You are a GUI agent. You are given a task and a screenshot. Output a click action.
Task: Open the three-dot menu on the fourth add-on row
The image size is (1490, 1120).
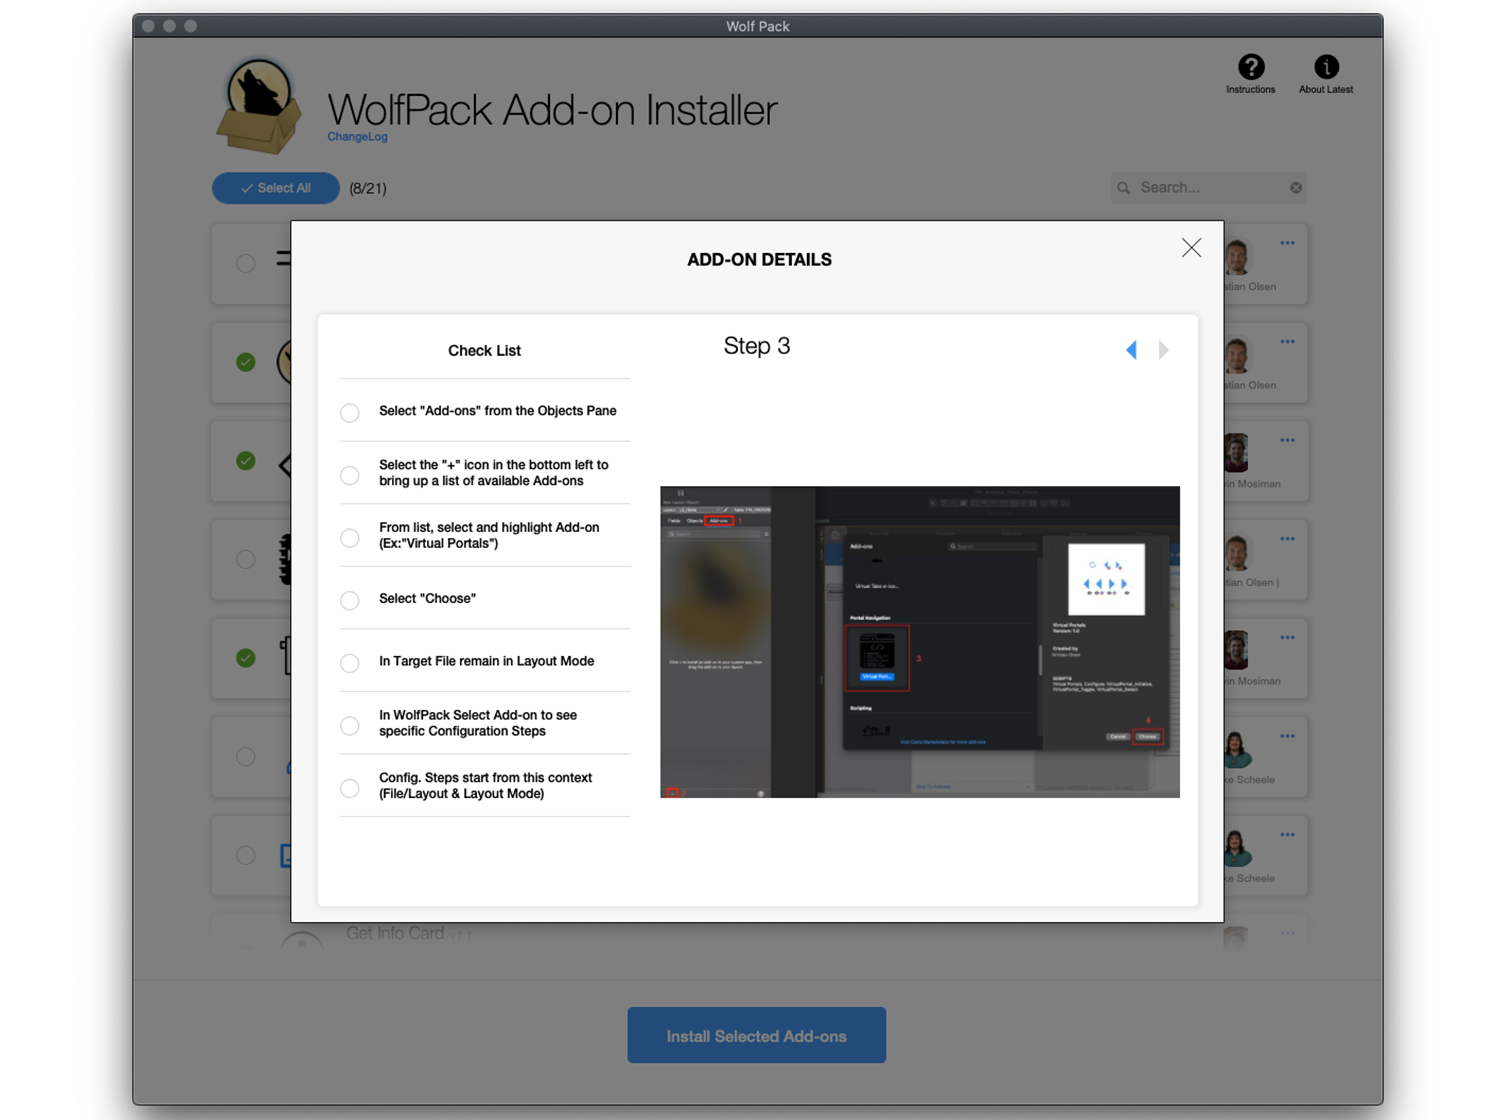pos(1287,539)
